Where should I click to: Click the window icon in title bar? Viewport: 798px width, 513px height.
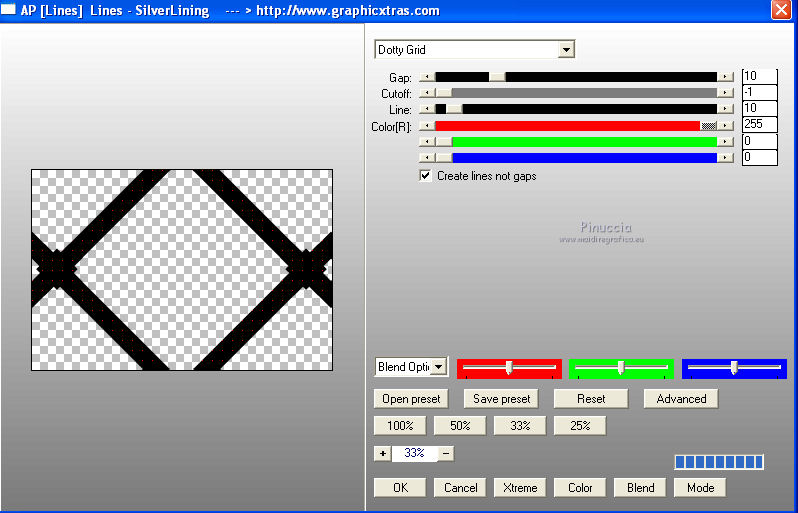click(8, 10)
